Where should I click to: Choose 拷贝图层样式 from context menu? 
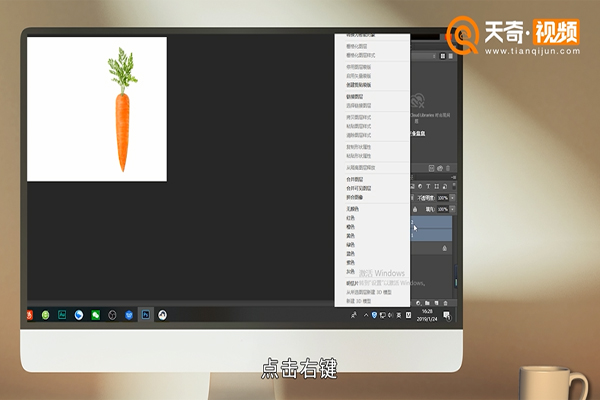tap(359, 118)
